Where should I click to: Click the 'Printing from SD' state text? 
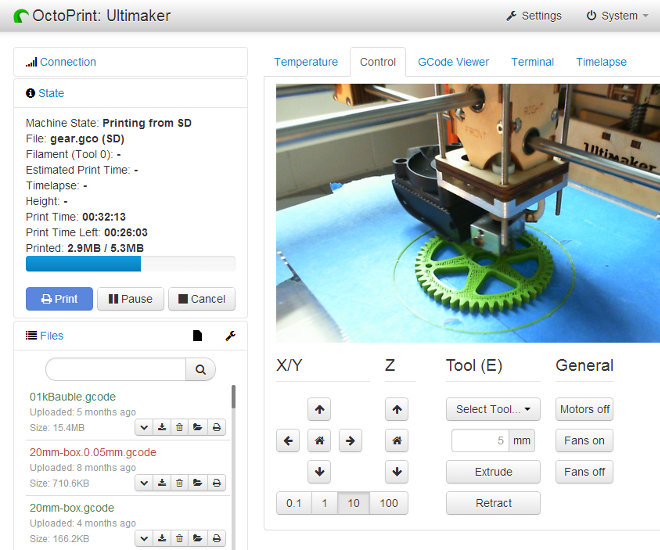(147, 123)
